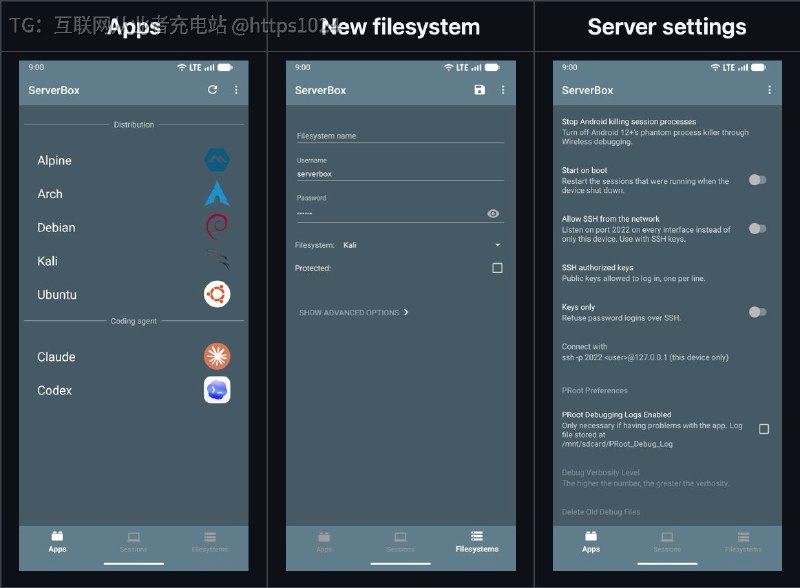This screenshot has height=588, width=800.
Task: Click the Arch Linux logo
Action: tap(217, 193)
